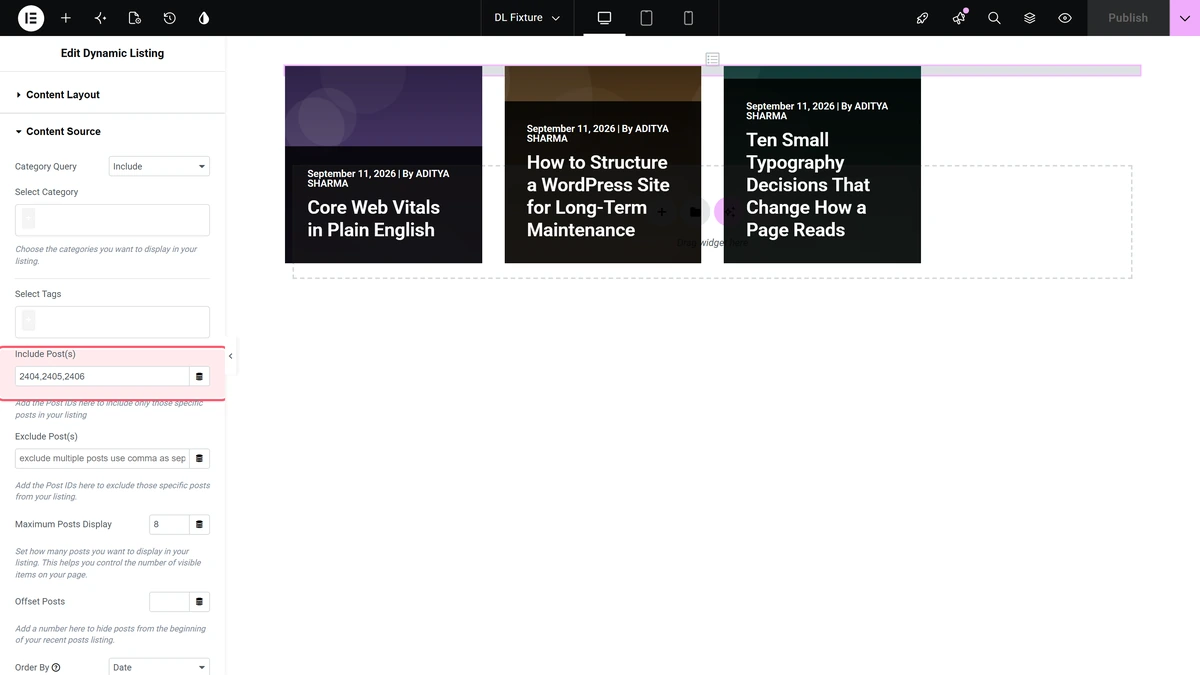The image size is (1200, 675).
Task: Collapse the Content Source section
Action: pos(113,131)
